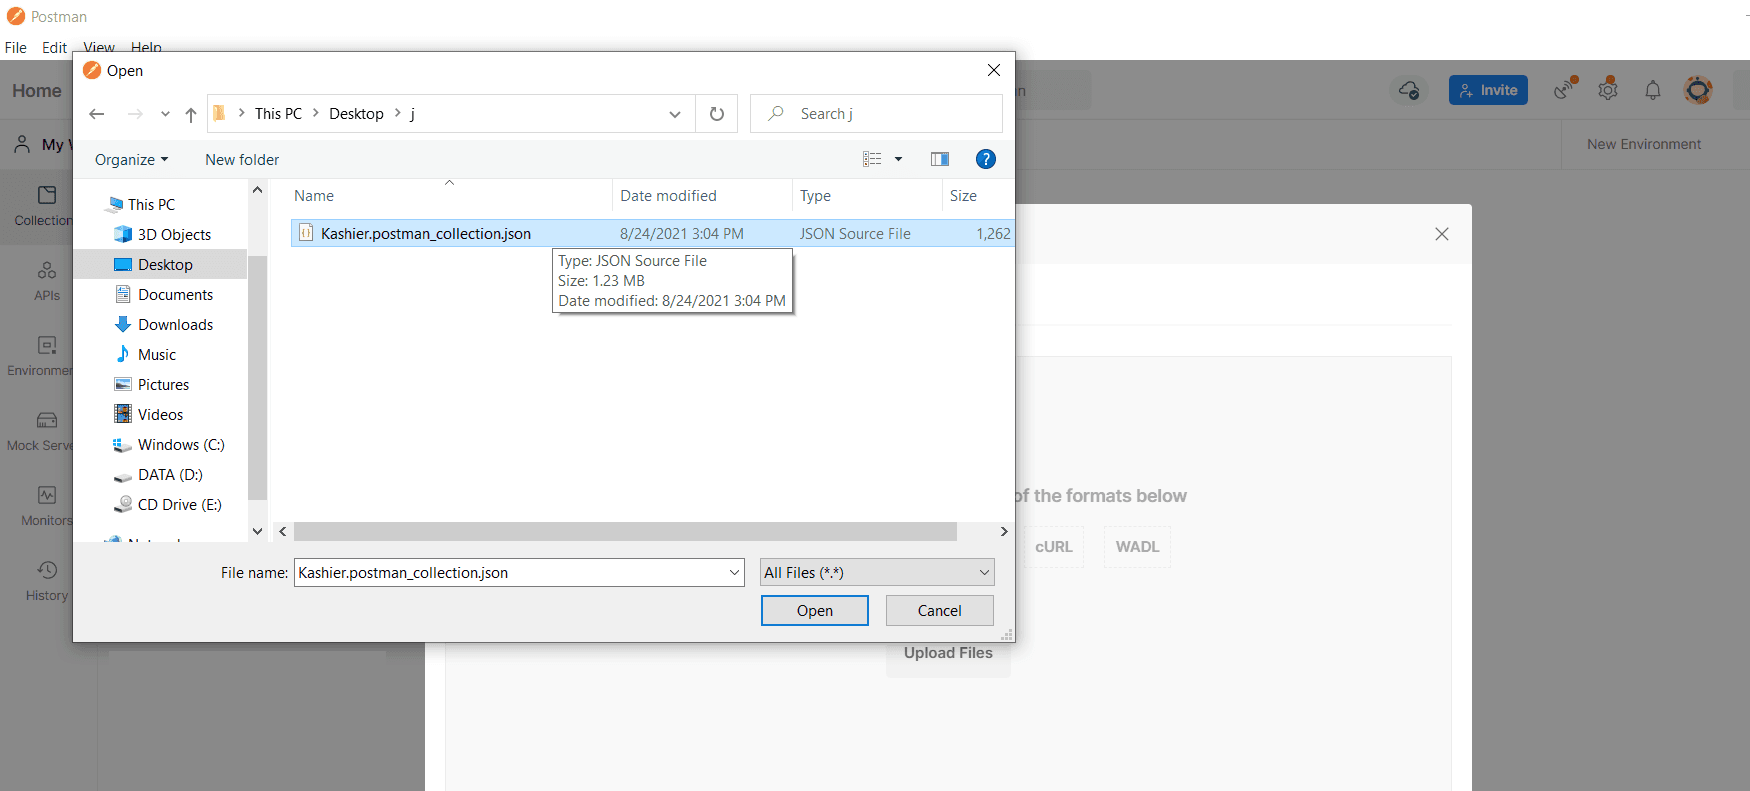This screenshot has width=1750, height=791.
Task: Open the File menu in Postman
Action: point(16,48)
